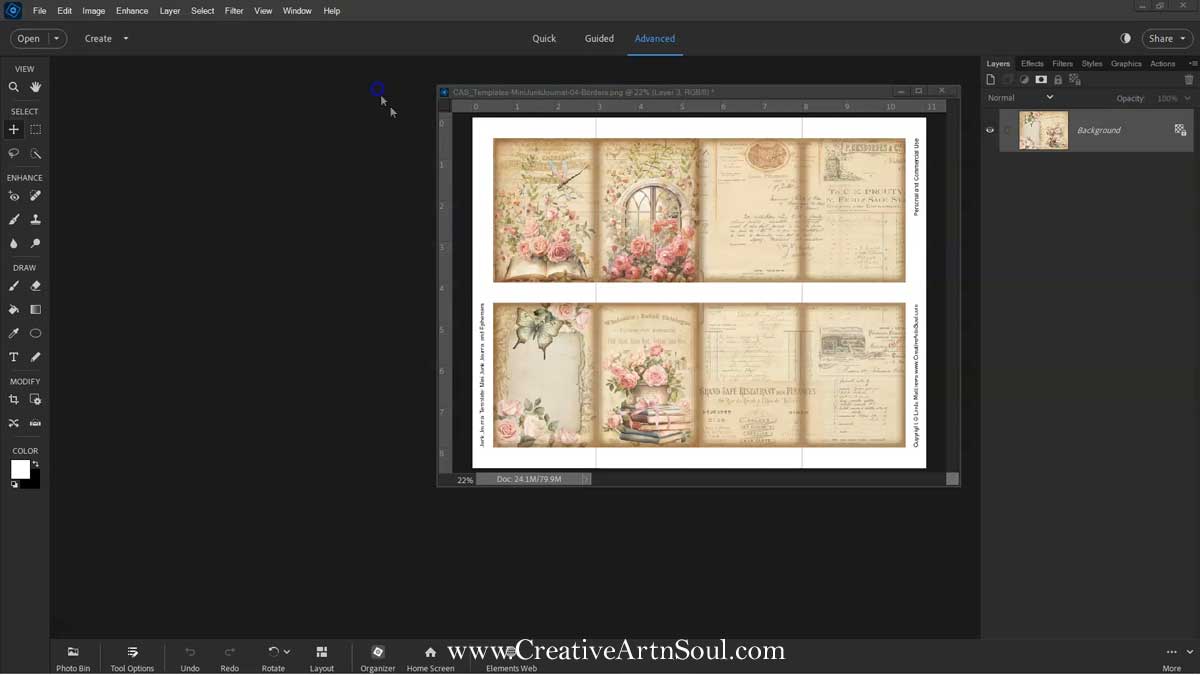Image resolution: width=1200 pixels, height=675 pixels.
Task: Toggle the Photo Bin
Action: pos(73,658)
